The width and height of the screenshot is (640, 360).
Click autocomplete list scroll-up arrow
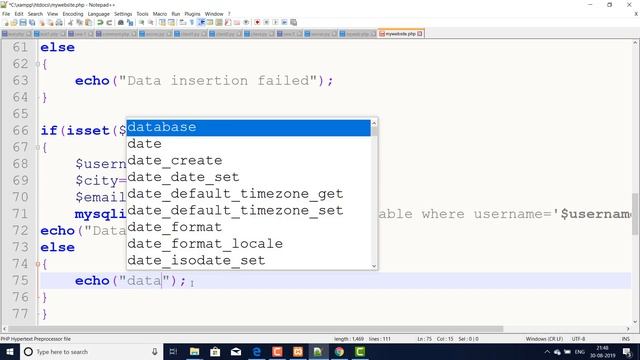pos(374,123)
